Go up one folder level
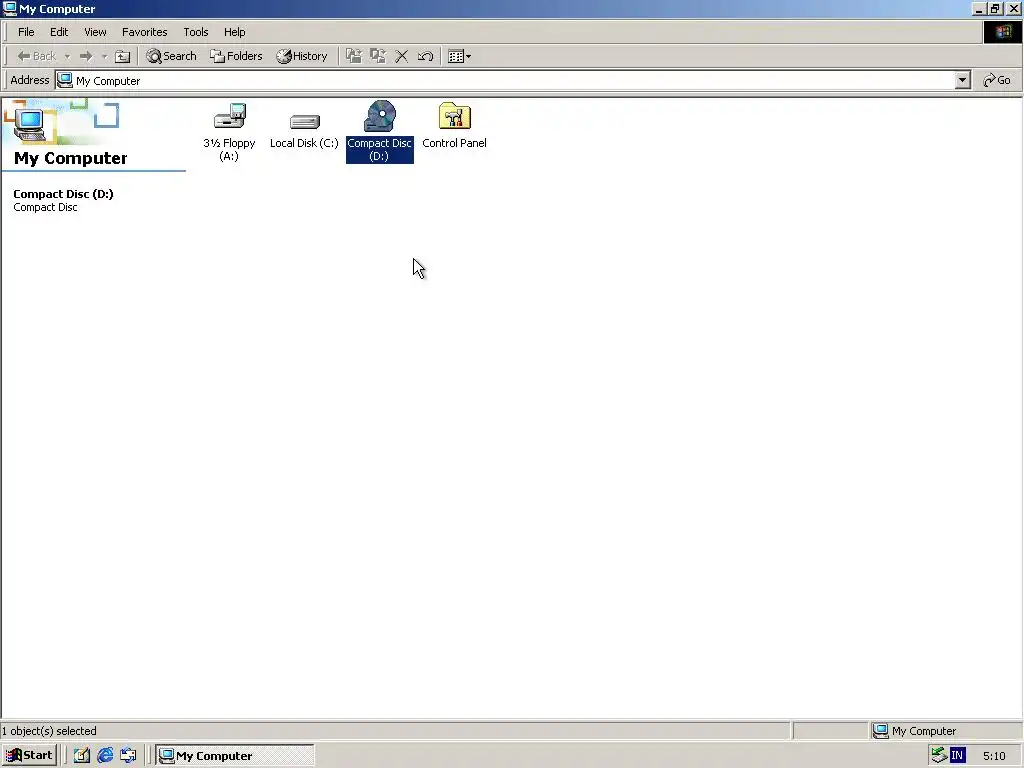The image size is (1024, 768). point(123,56)
